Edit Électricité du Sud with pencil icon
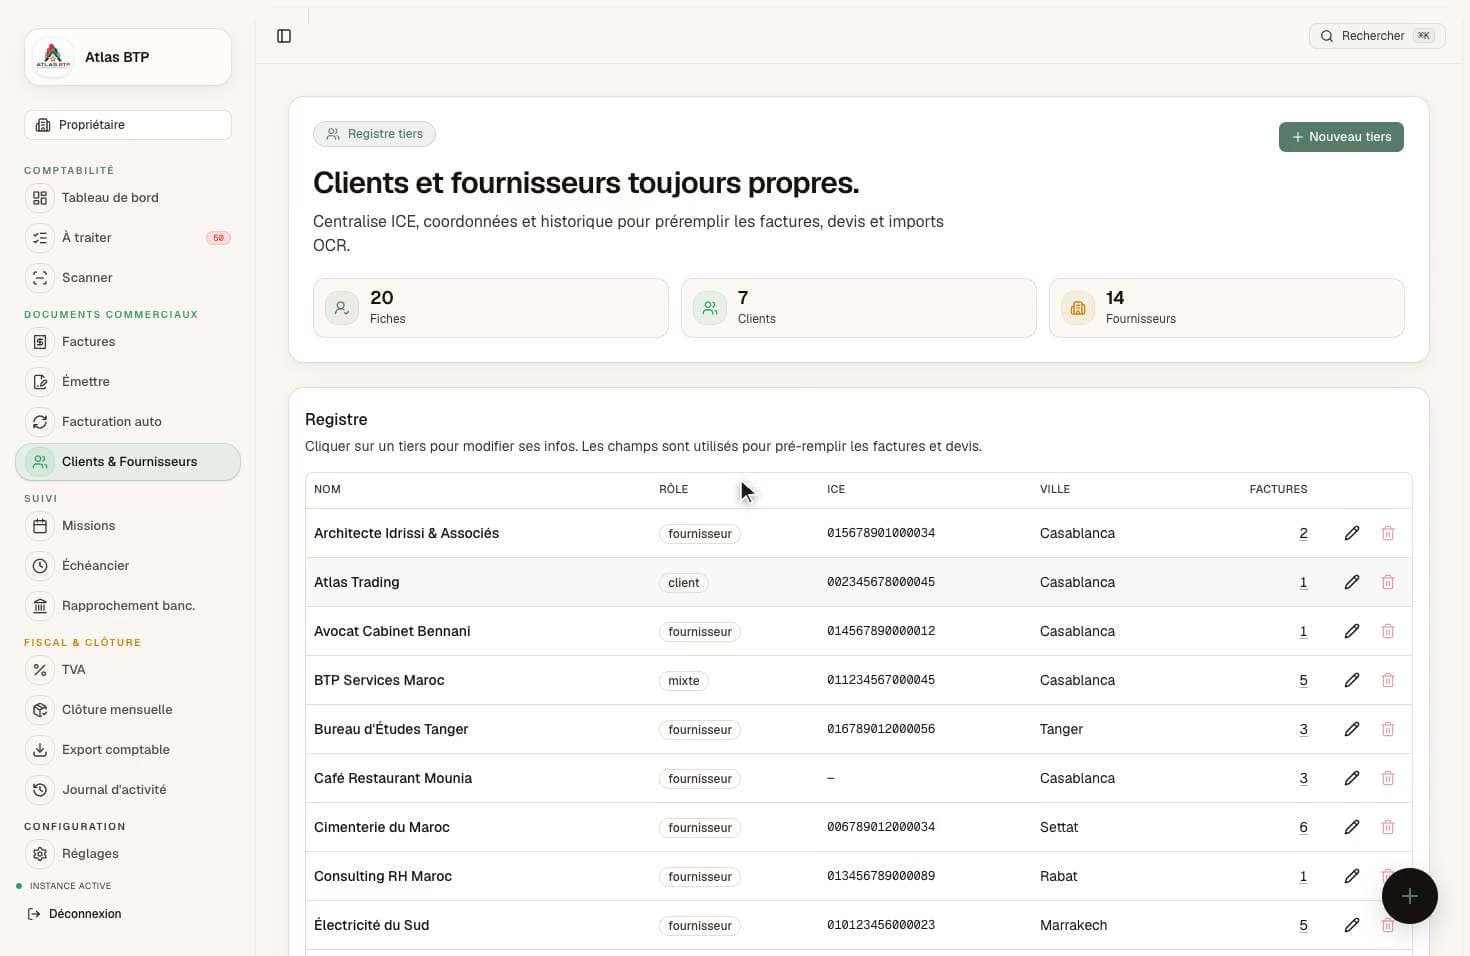 coord(1352,925)
